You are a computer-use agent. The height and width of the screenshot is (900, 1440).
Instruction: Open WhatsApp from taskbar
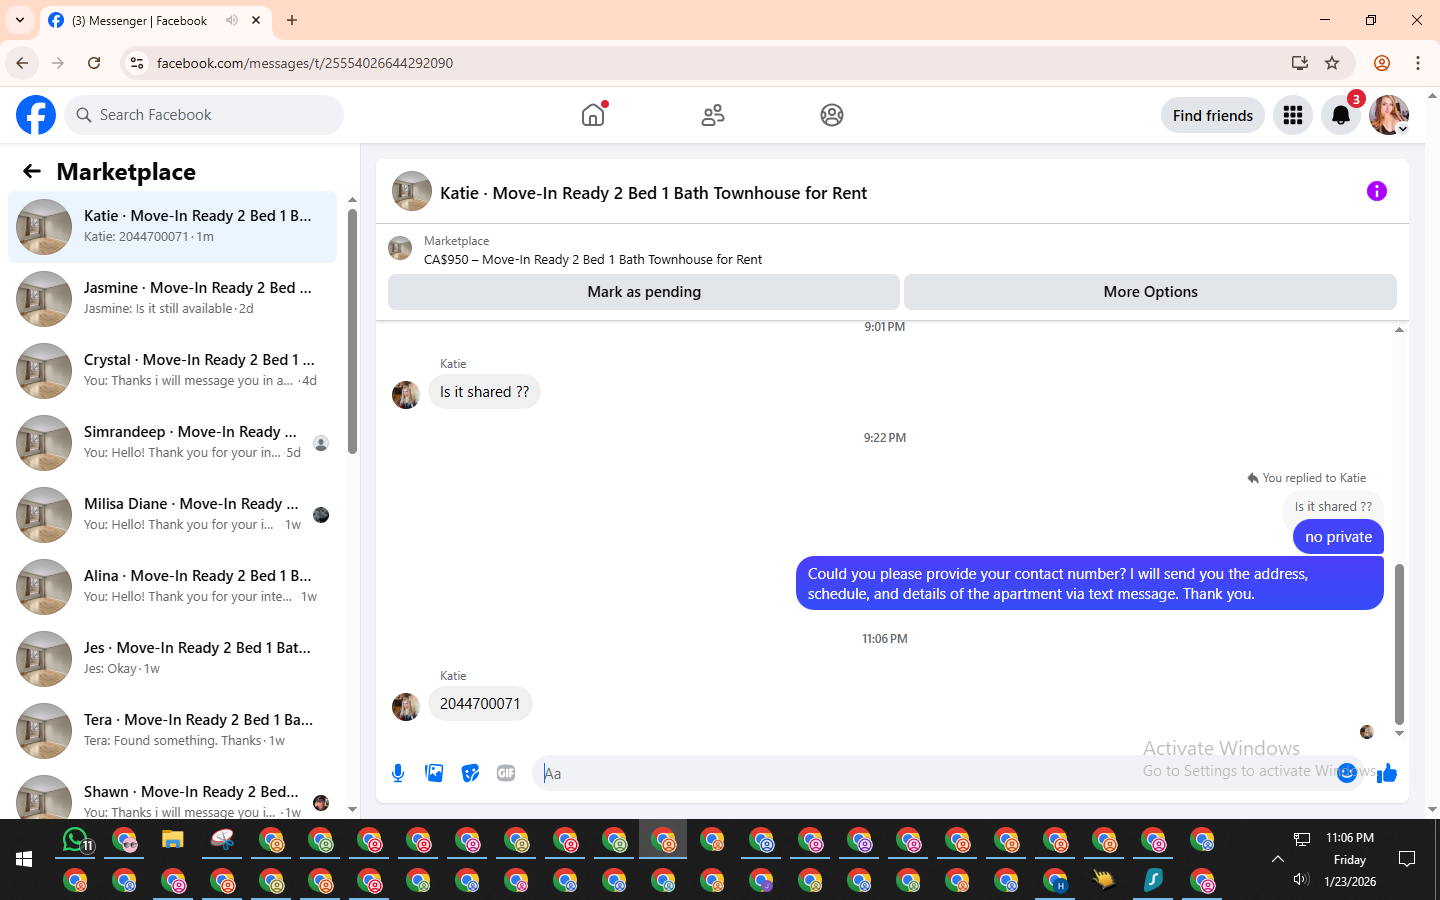pyautogui.click(x=77, y=841)
